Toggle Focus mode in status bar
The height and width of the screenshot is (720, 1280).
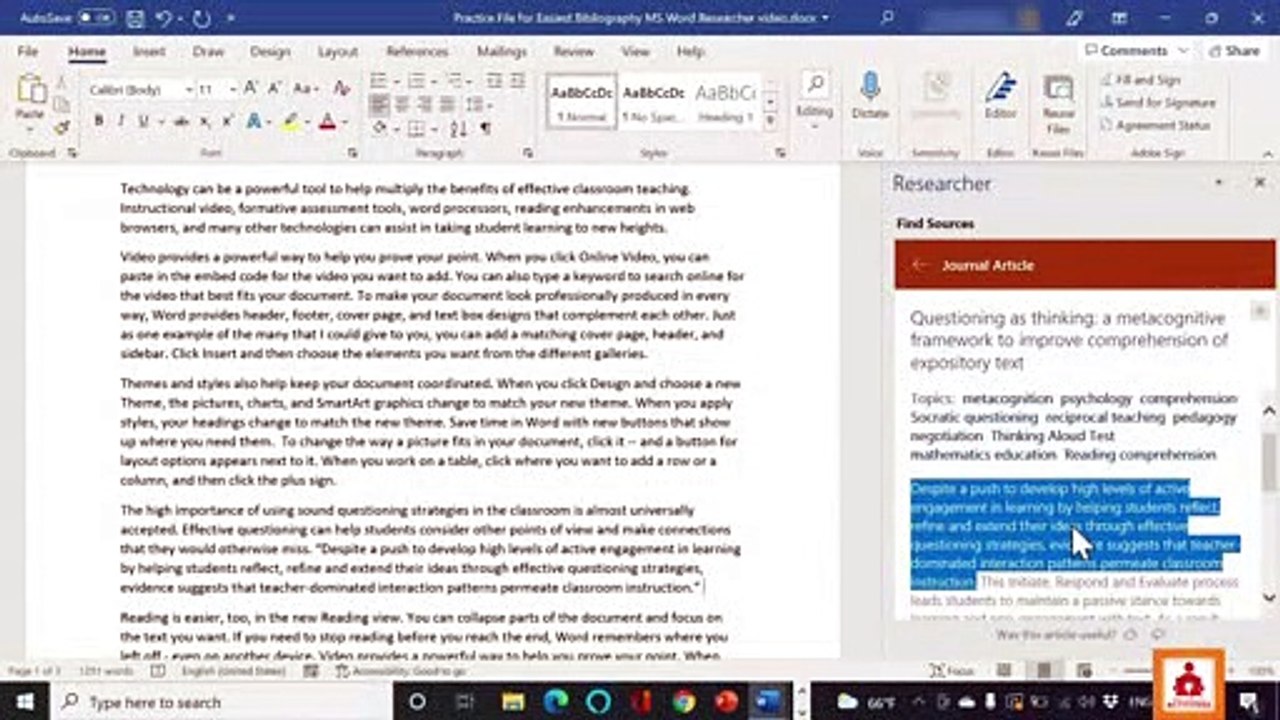tap(951, 670)
